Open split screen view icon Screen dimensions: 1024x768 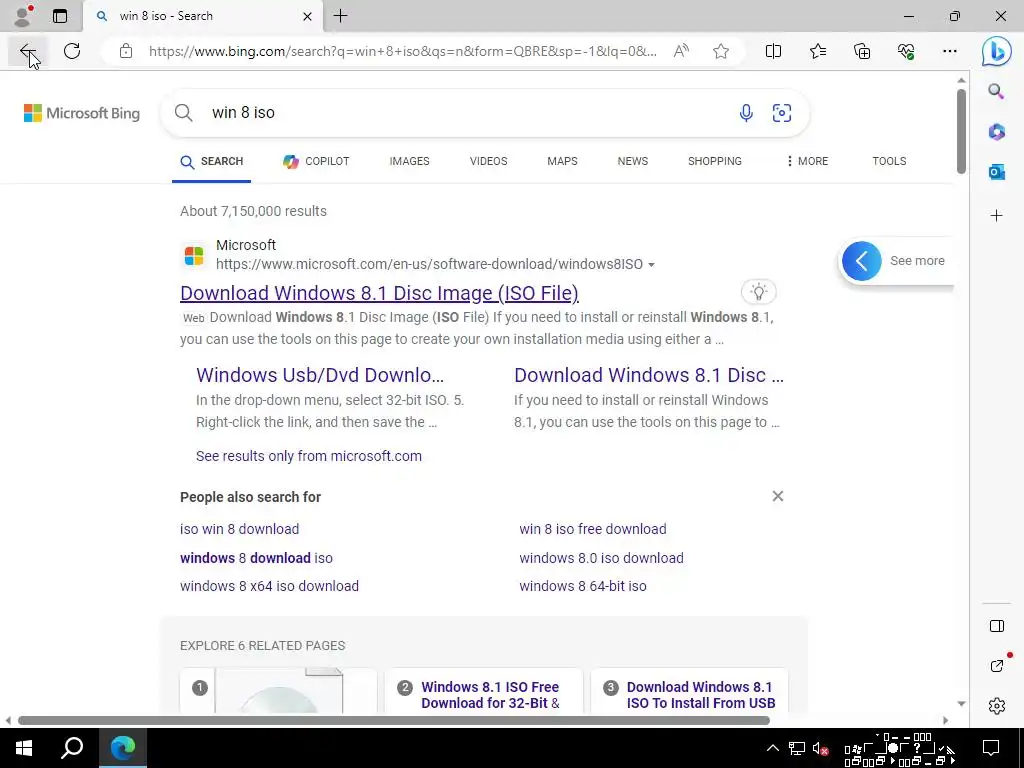click(773, 51)
